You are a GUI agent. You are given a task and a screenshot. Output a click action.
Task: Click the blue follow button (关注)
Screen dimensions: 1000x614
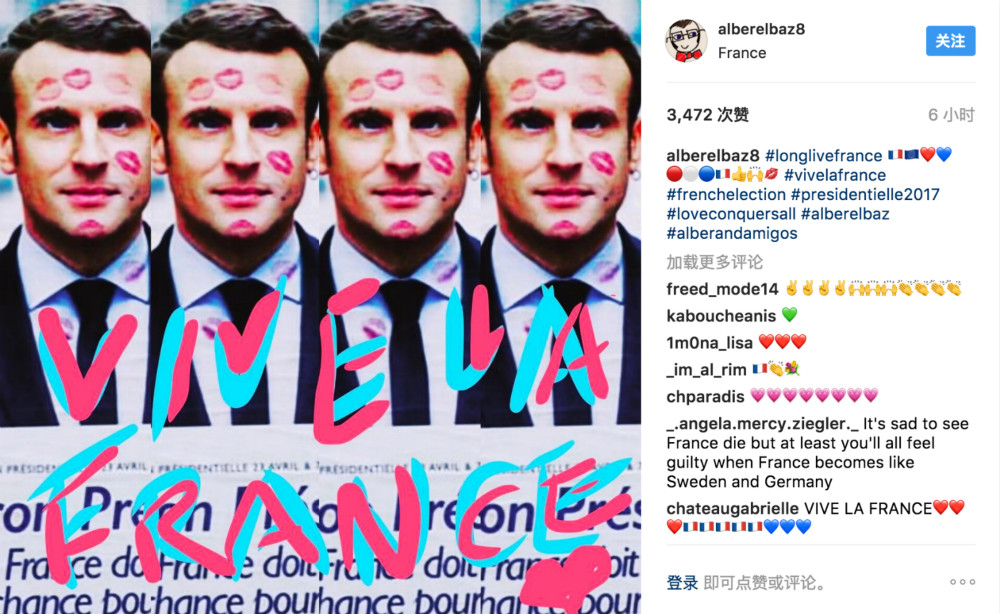950,41
